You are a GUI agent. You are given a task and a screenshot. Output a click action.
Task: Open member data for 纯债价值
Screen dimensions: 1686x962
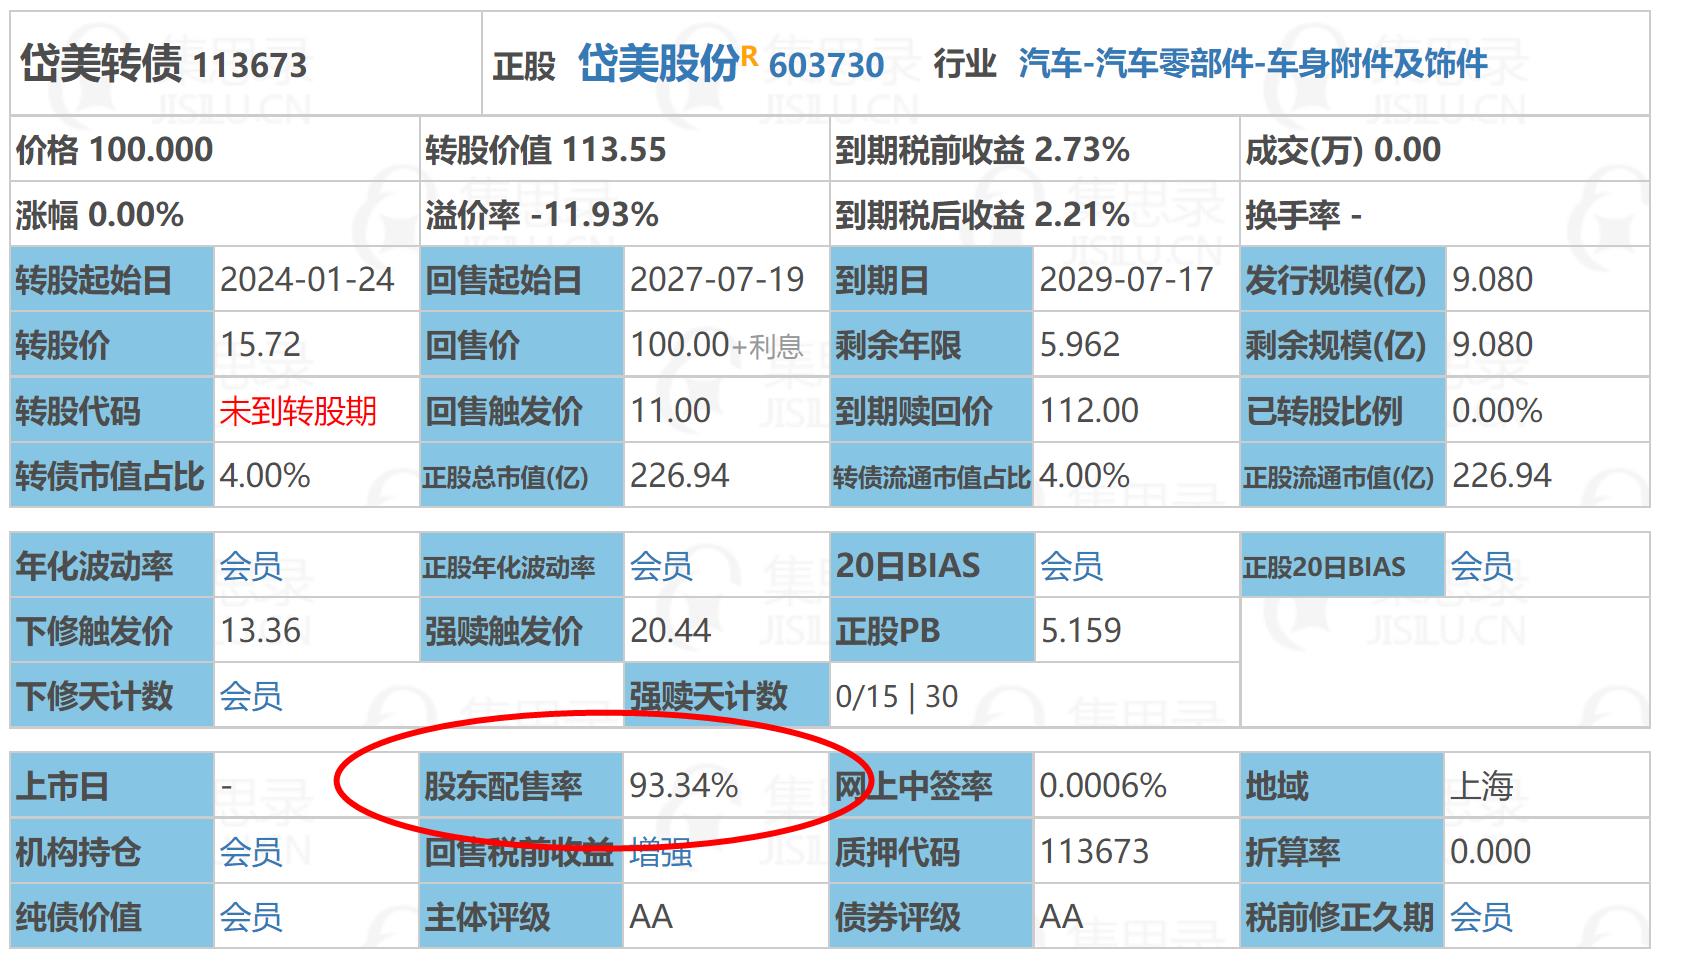[251, 913]
